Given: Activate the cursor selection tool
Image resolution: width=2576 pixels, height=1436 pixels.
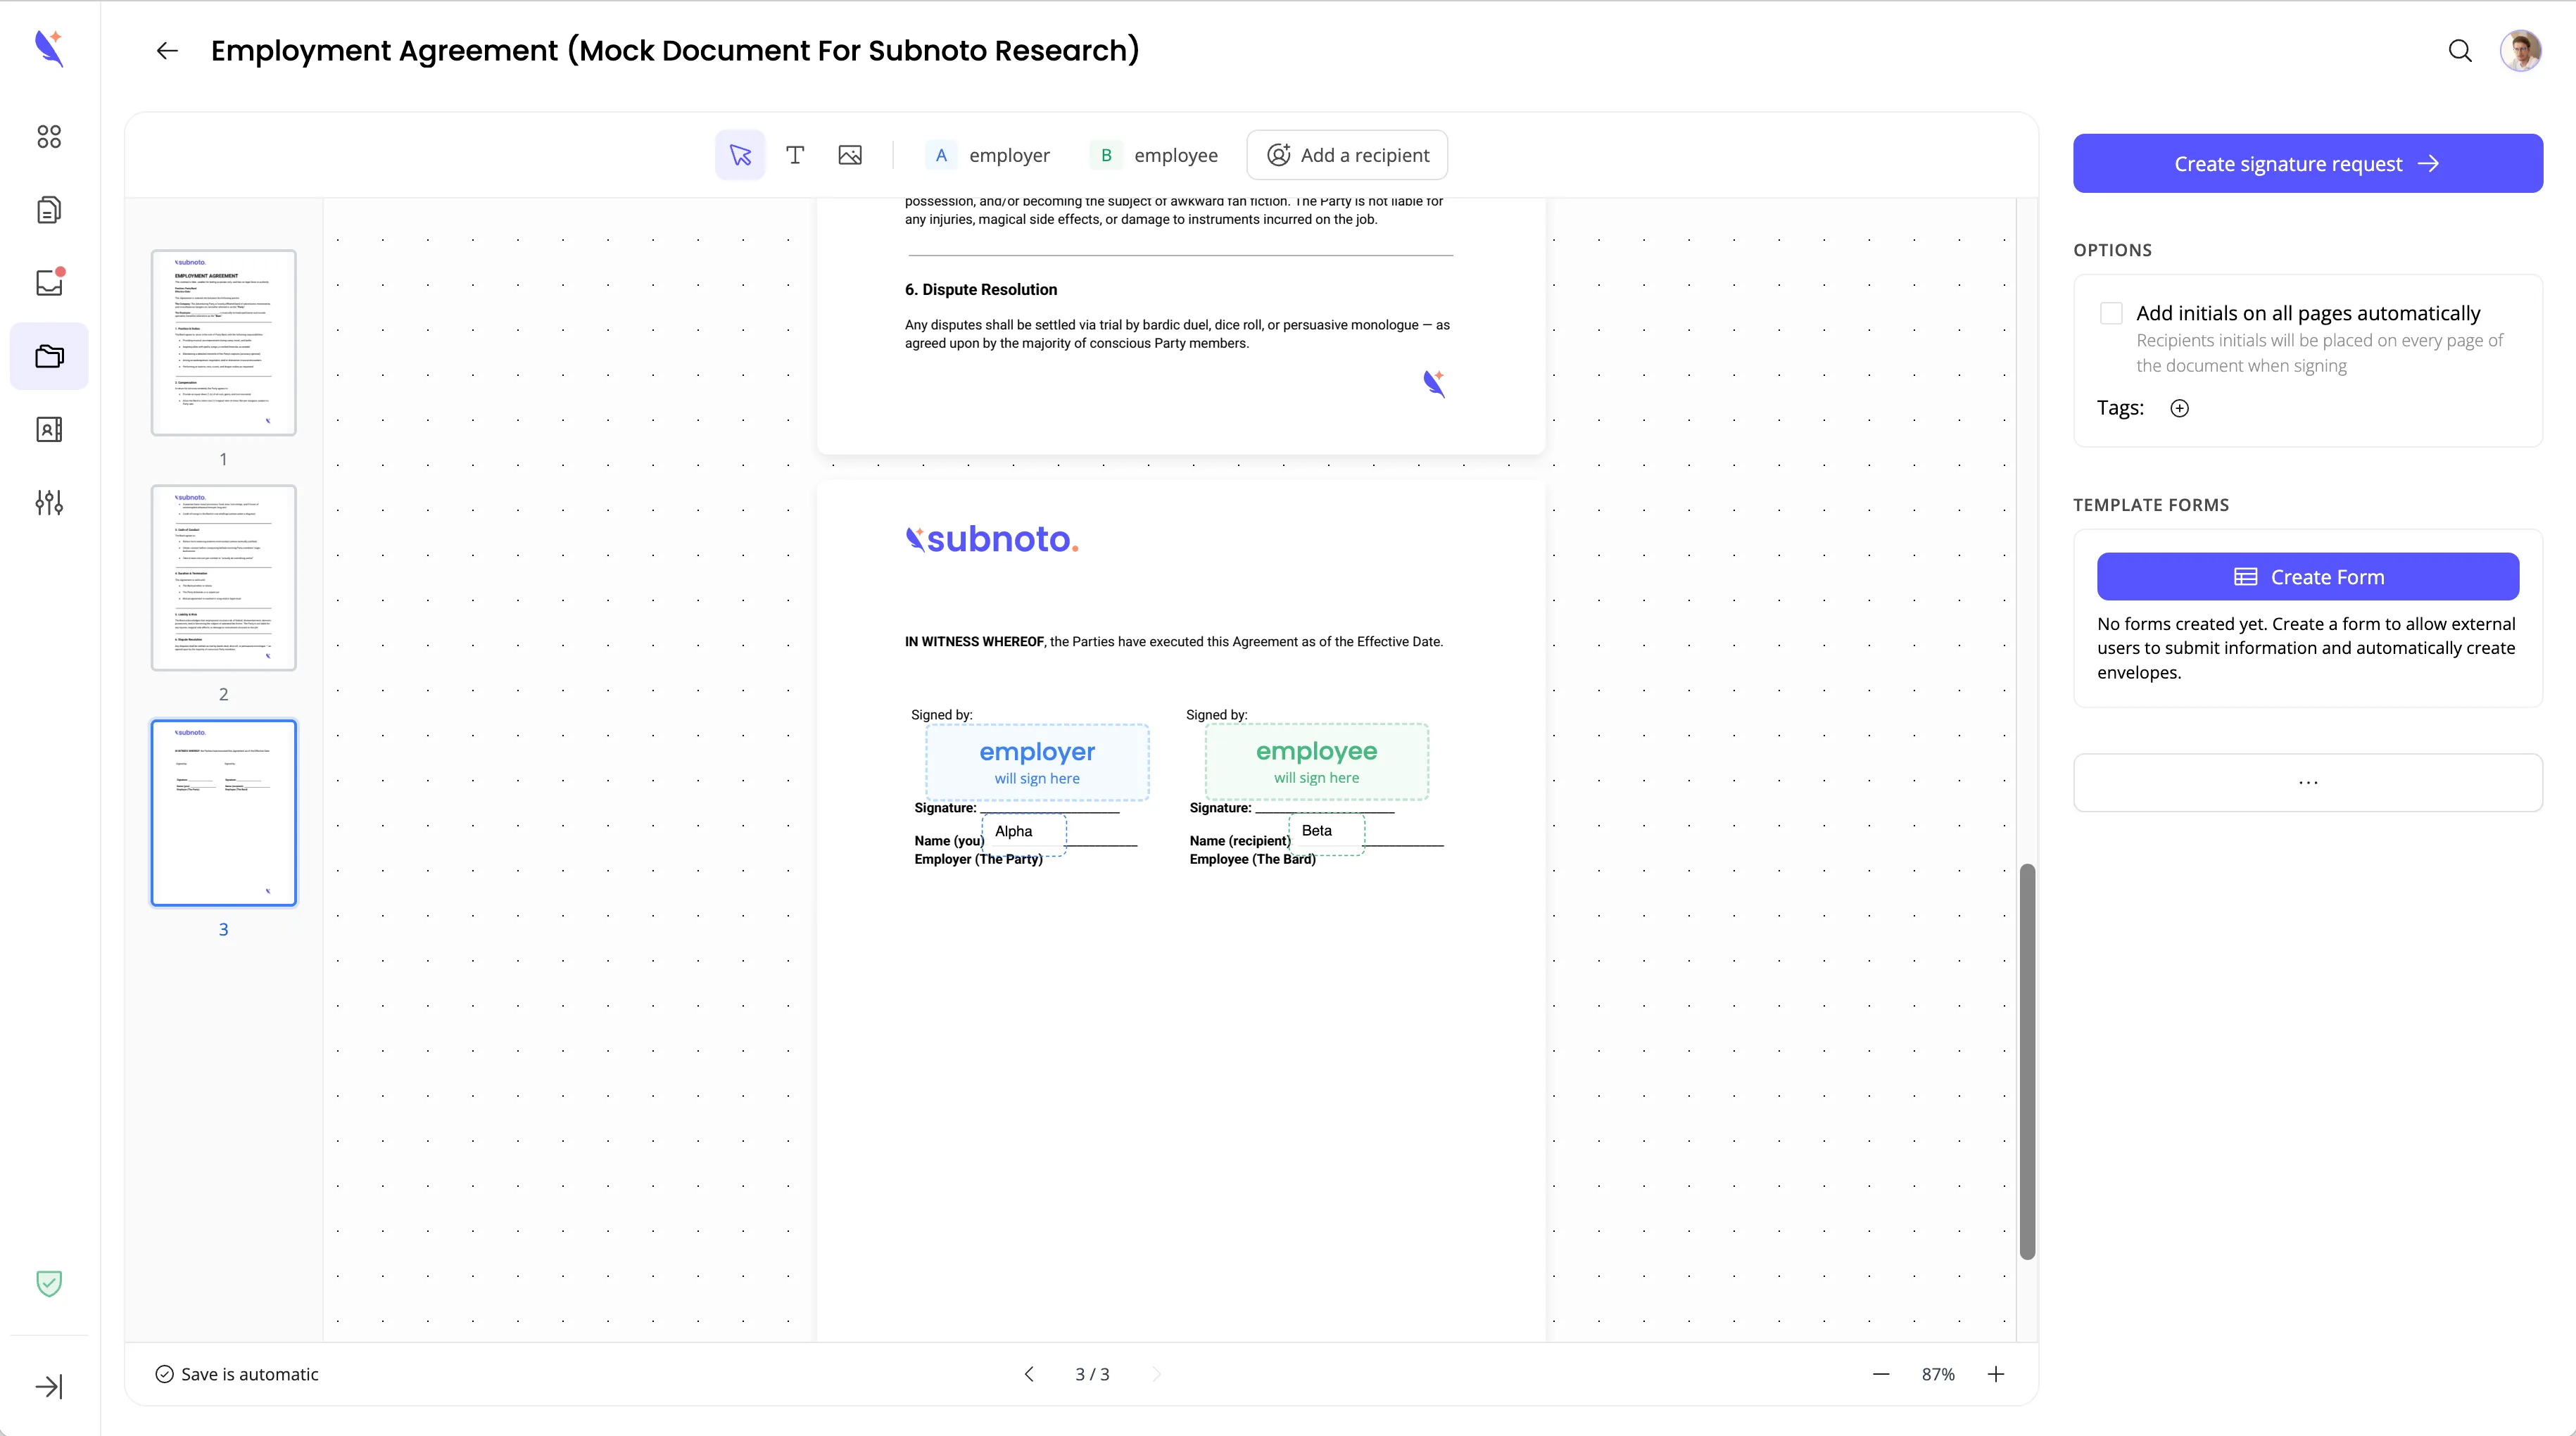Looking at the screenshot, I should [740, 155].
